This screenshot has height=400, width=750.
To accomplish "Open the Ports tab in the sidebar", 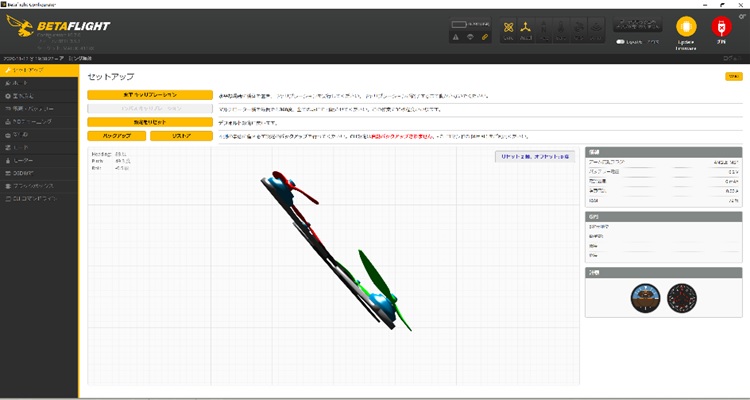I will click(x=39, y=83).
